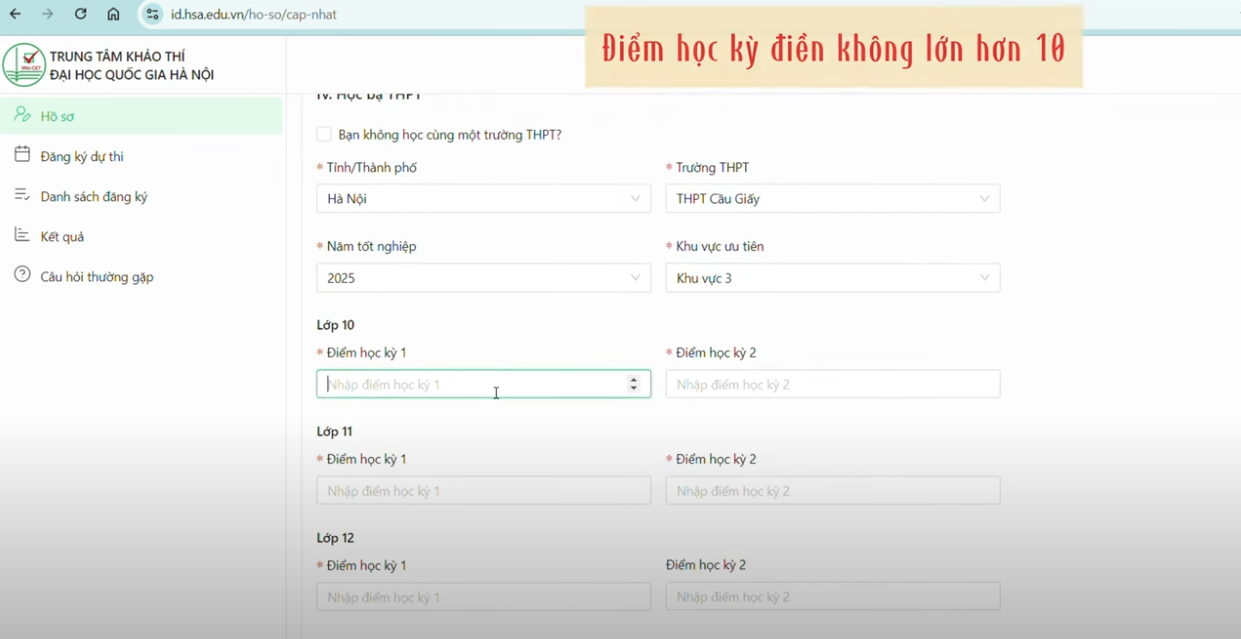Click the browser forward arrow

pos(47,14)
